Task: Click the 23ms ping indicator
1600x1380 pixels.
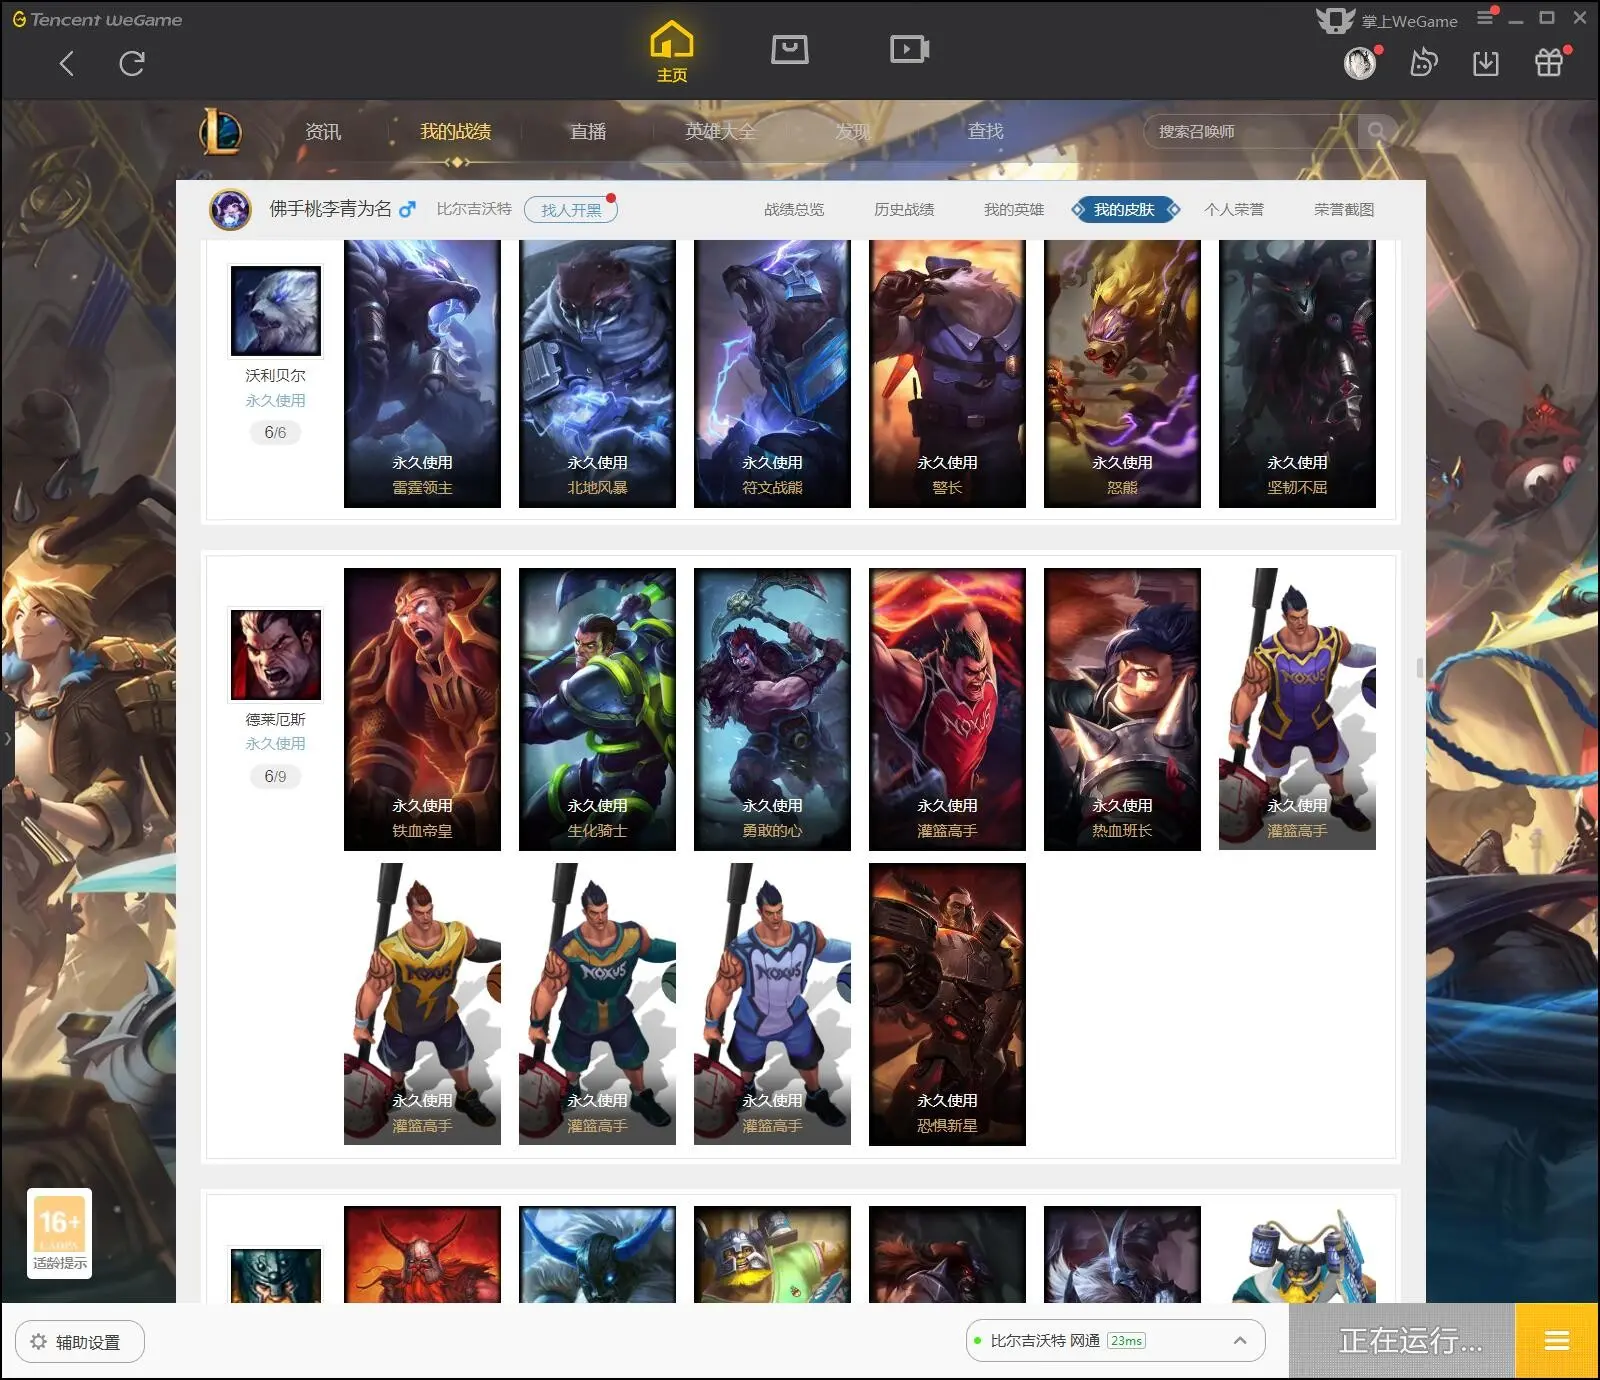Action: [1126, 1341]
